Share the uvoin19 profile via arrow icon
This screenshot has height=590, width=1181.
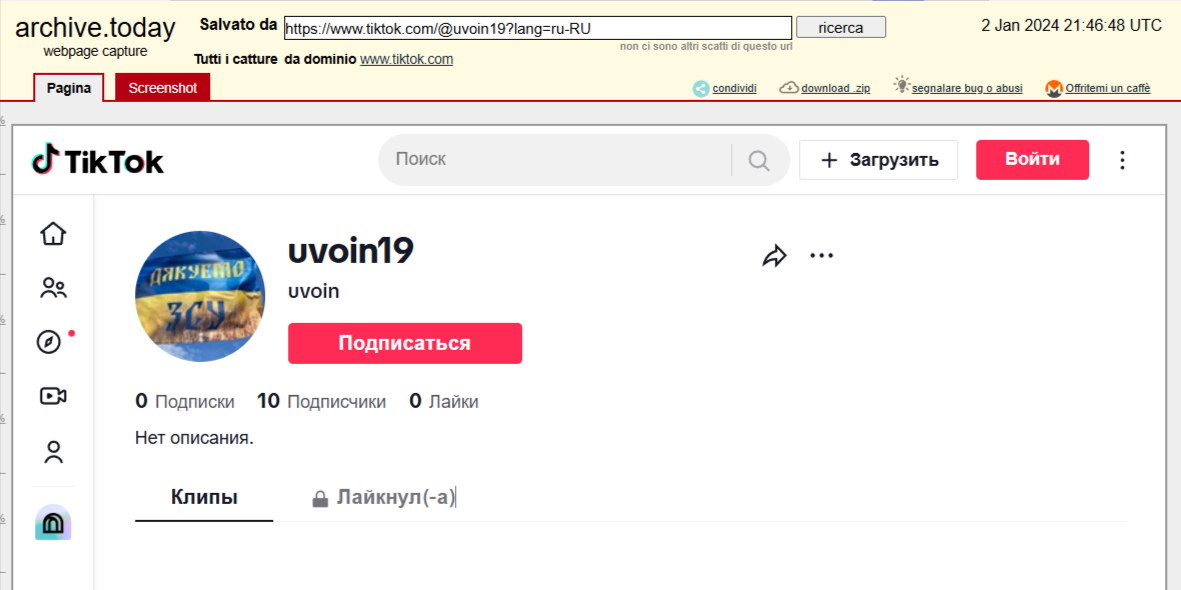point(774,256)
